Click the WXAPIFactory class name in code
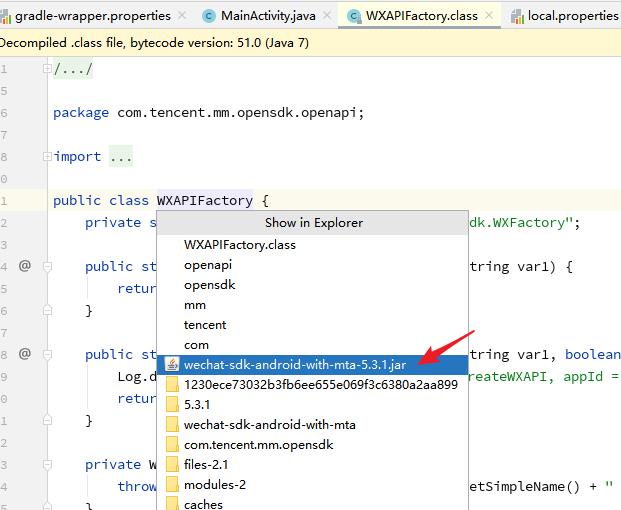This screenshot has height=510, width=621. (205, 200)
